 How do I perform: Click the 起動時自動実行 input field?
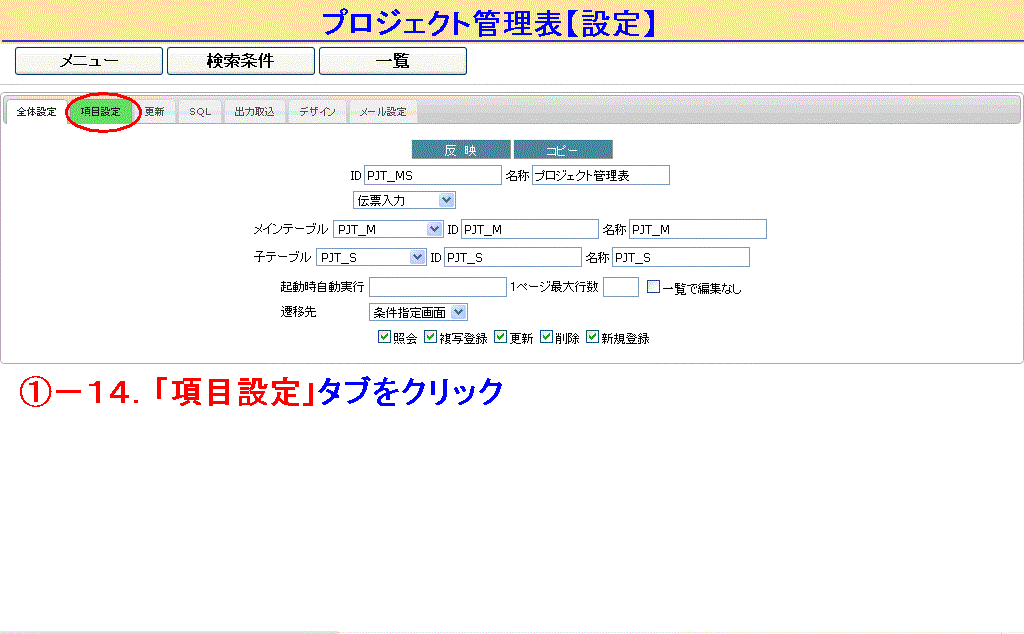(x=438, y=287)
